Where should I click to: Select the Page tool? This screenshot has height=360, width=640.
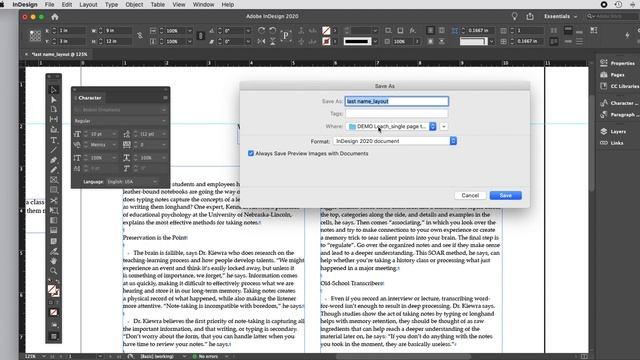click(x=53, y=109)
